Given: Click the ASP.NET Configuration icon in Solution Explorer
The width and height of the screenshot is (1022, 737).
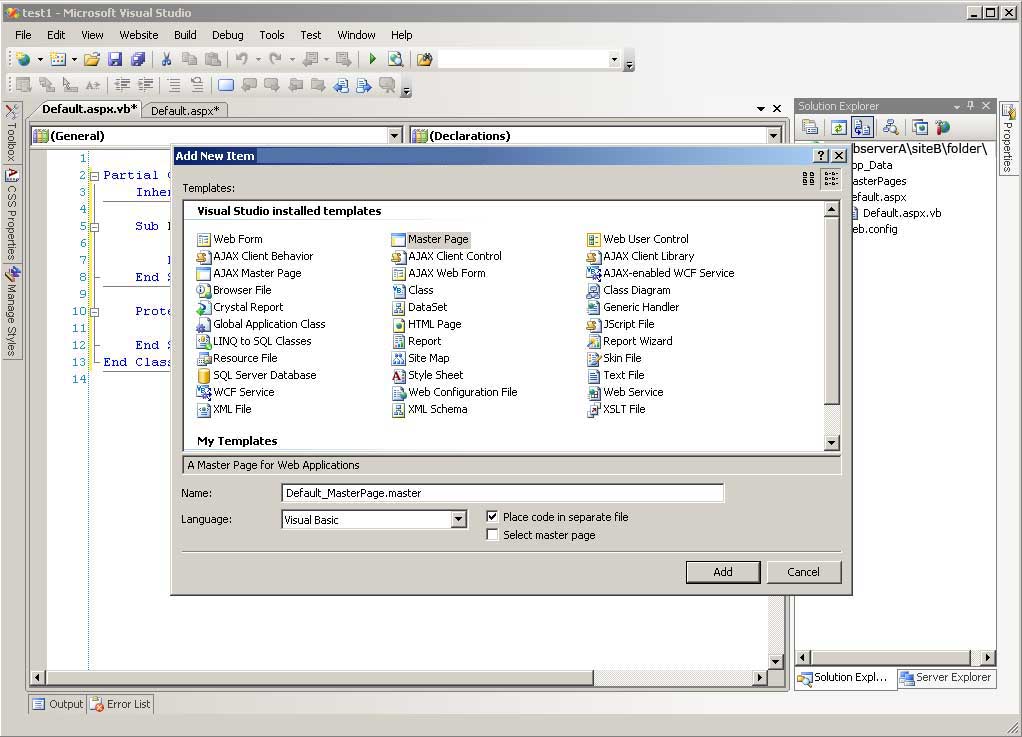Looking at the screenshot, I should coord(942,127).
